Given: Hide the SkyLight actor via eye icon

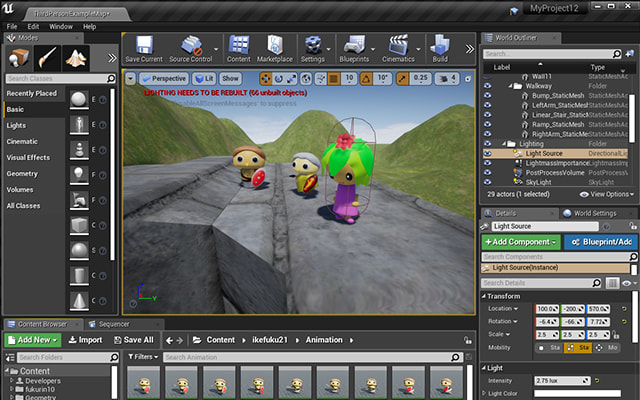Looking at the screenshot, I should 488,181.
